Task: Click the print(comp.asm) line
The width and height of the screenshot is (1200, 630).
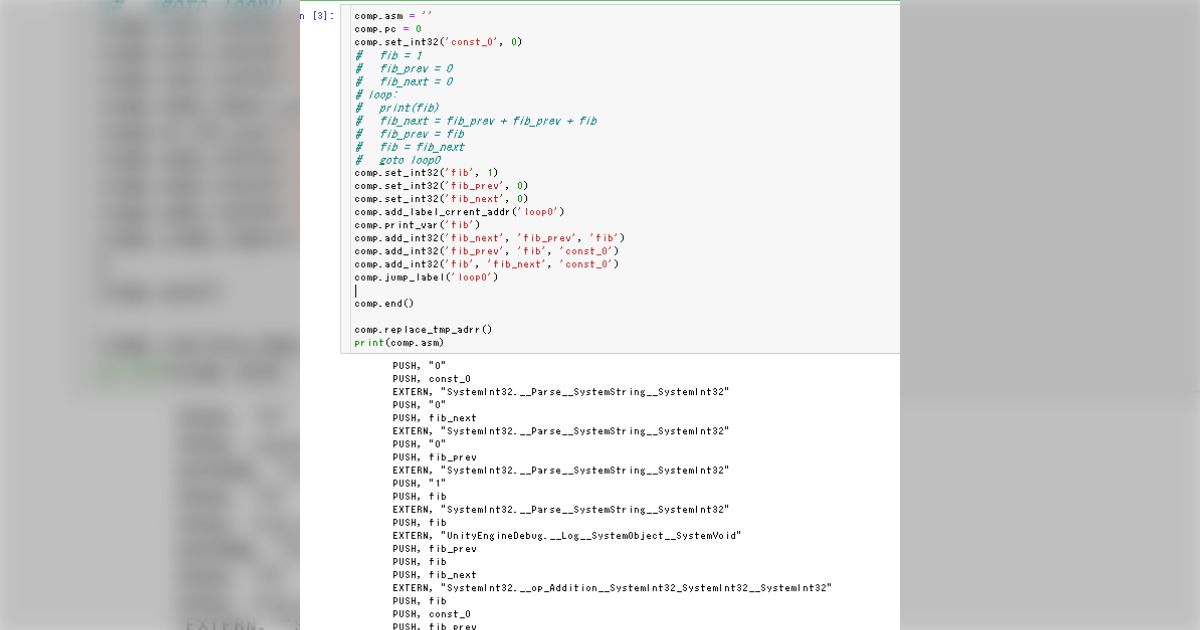Action: tap(399, 343)
